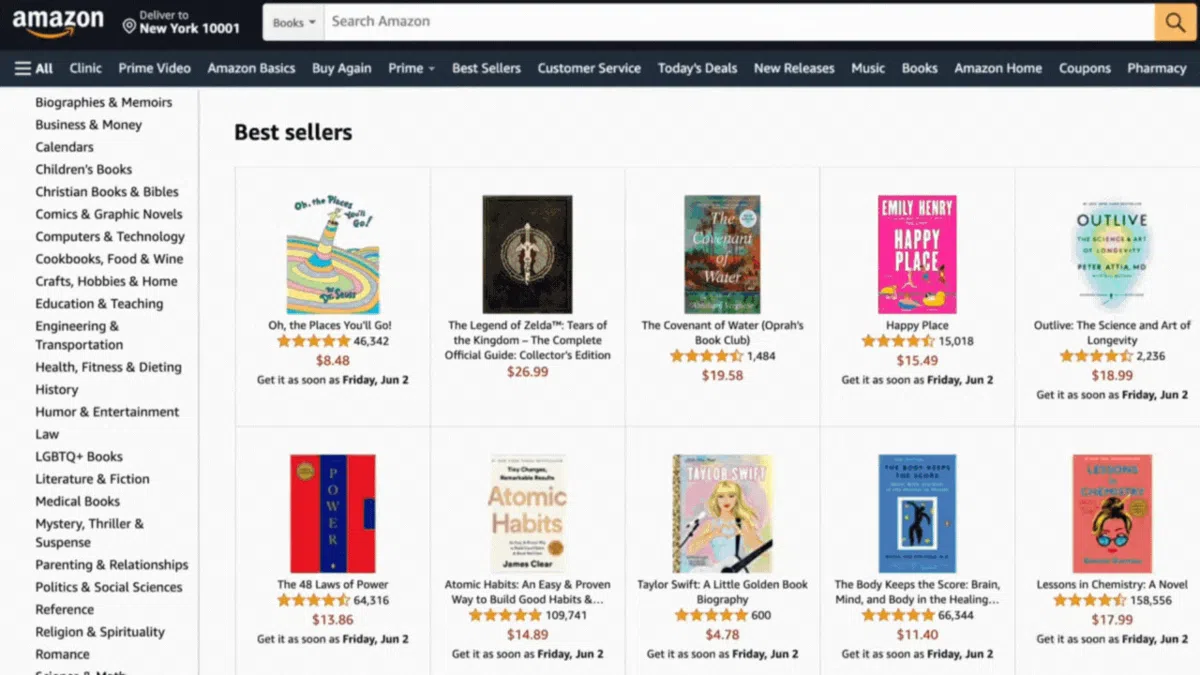Click the Zelda Tears of the Kingdom cover
The width and height of the screenshot is (1200, 675).
click(527, 254)
